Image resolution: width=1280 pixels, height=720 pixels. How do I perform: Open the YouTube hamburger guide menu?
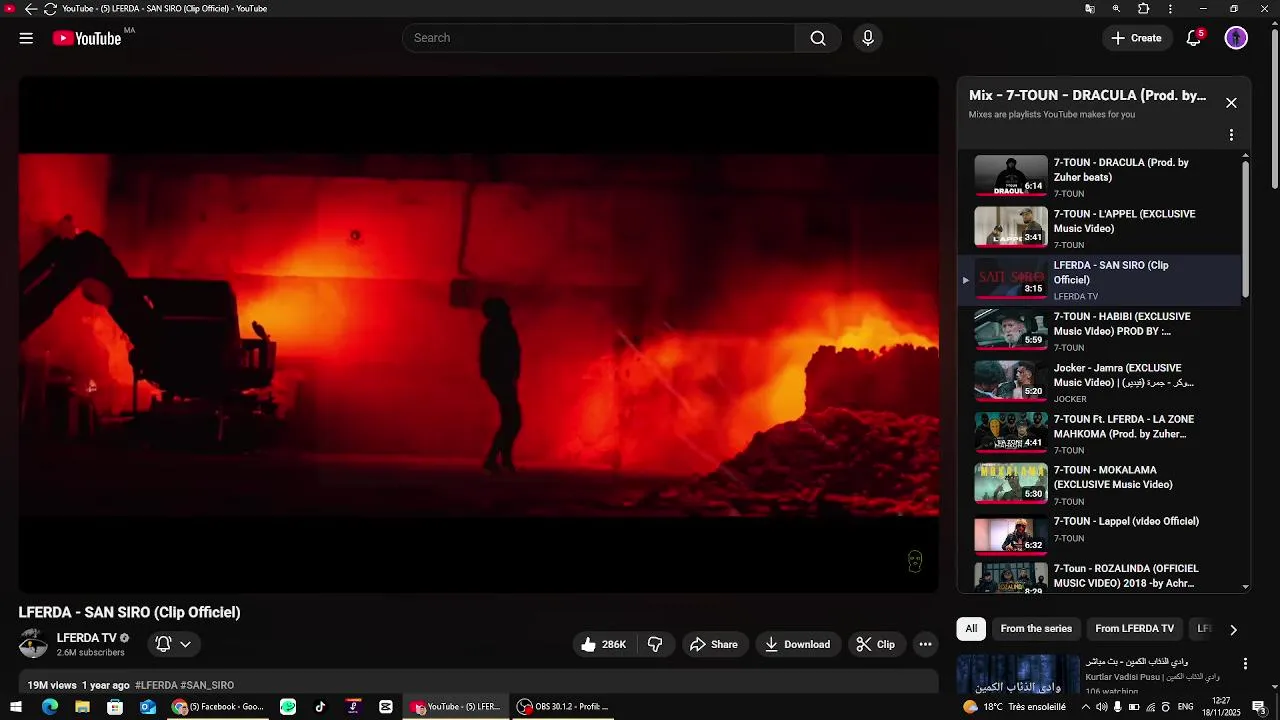pos(26,38)
